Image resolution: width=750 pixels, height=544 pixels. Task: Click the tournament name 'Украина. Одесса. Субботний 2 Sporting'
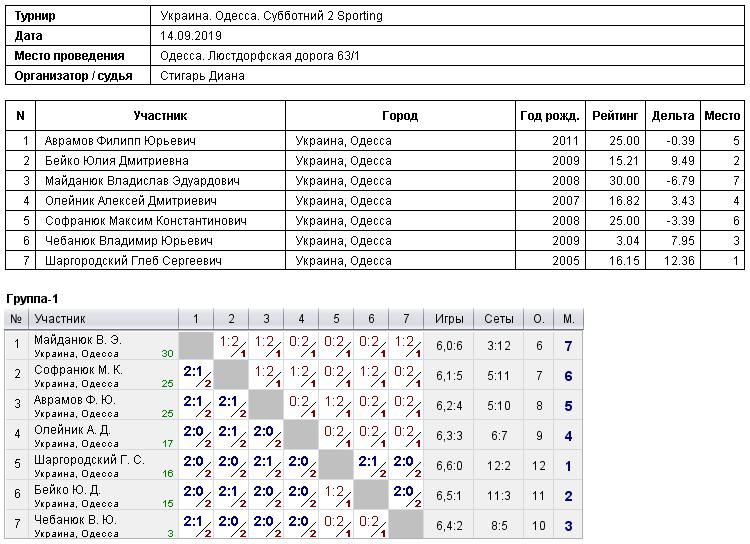pos(271,16)
